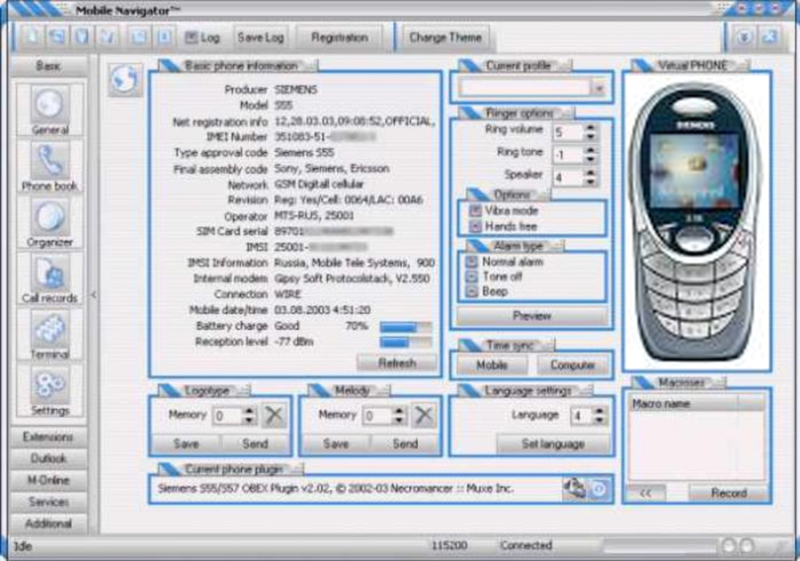
Task: Open the Settings gears icon
Action: point(49,386)
